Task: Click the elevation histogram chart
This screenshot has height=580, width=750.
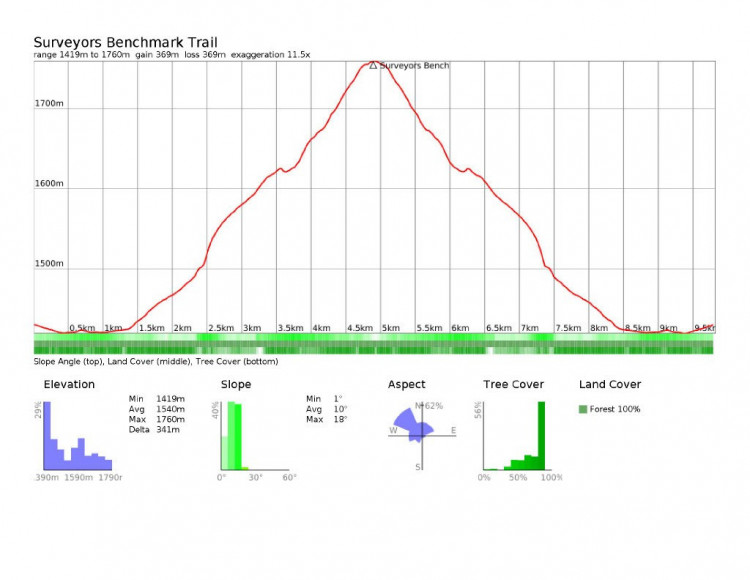Action: (76, 442)
